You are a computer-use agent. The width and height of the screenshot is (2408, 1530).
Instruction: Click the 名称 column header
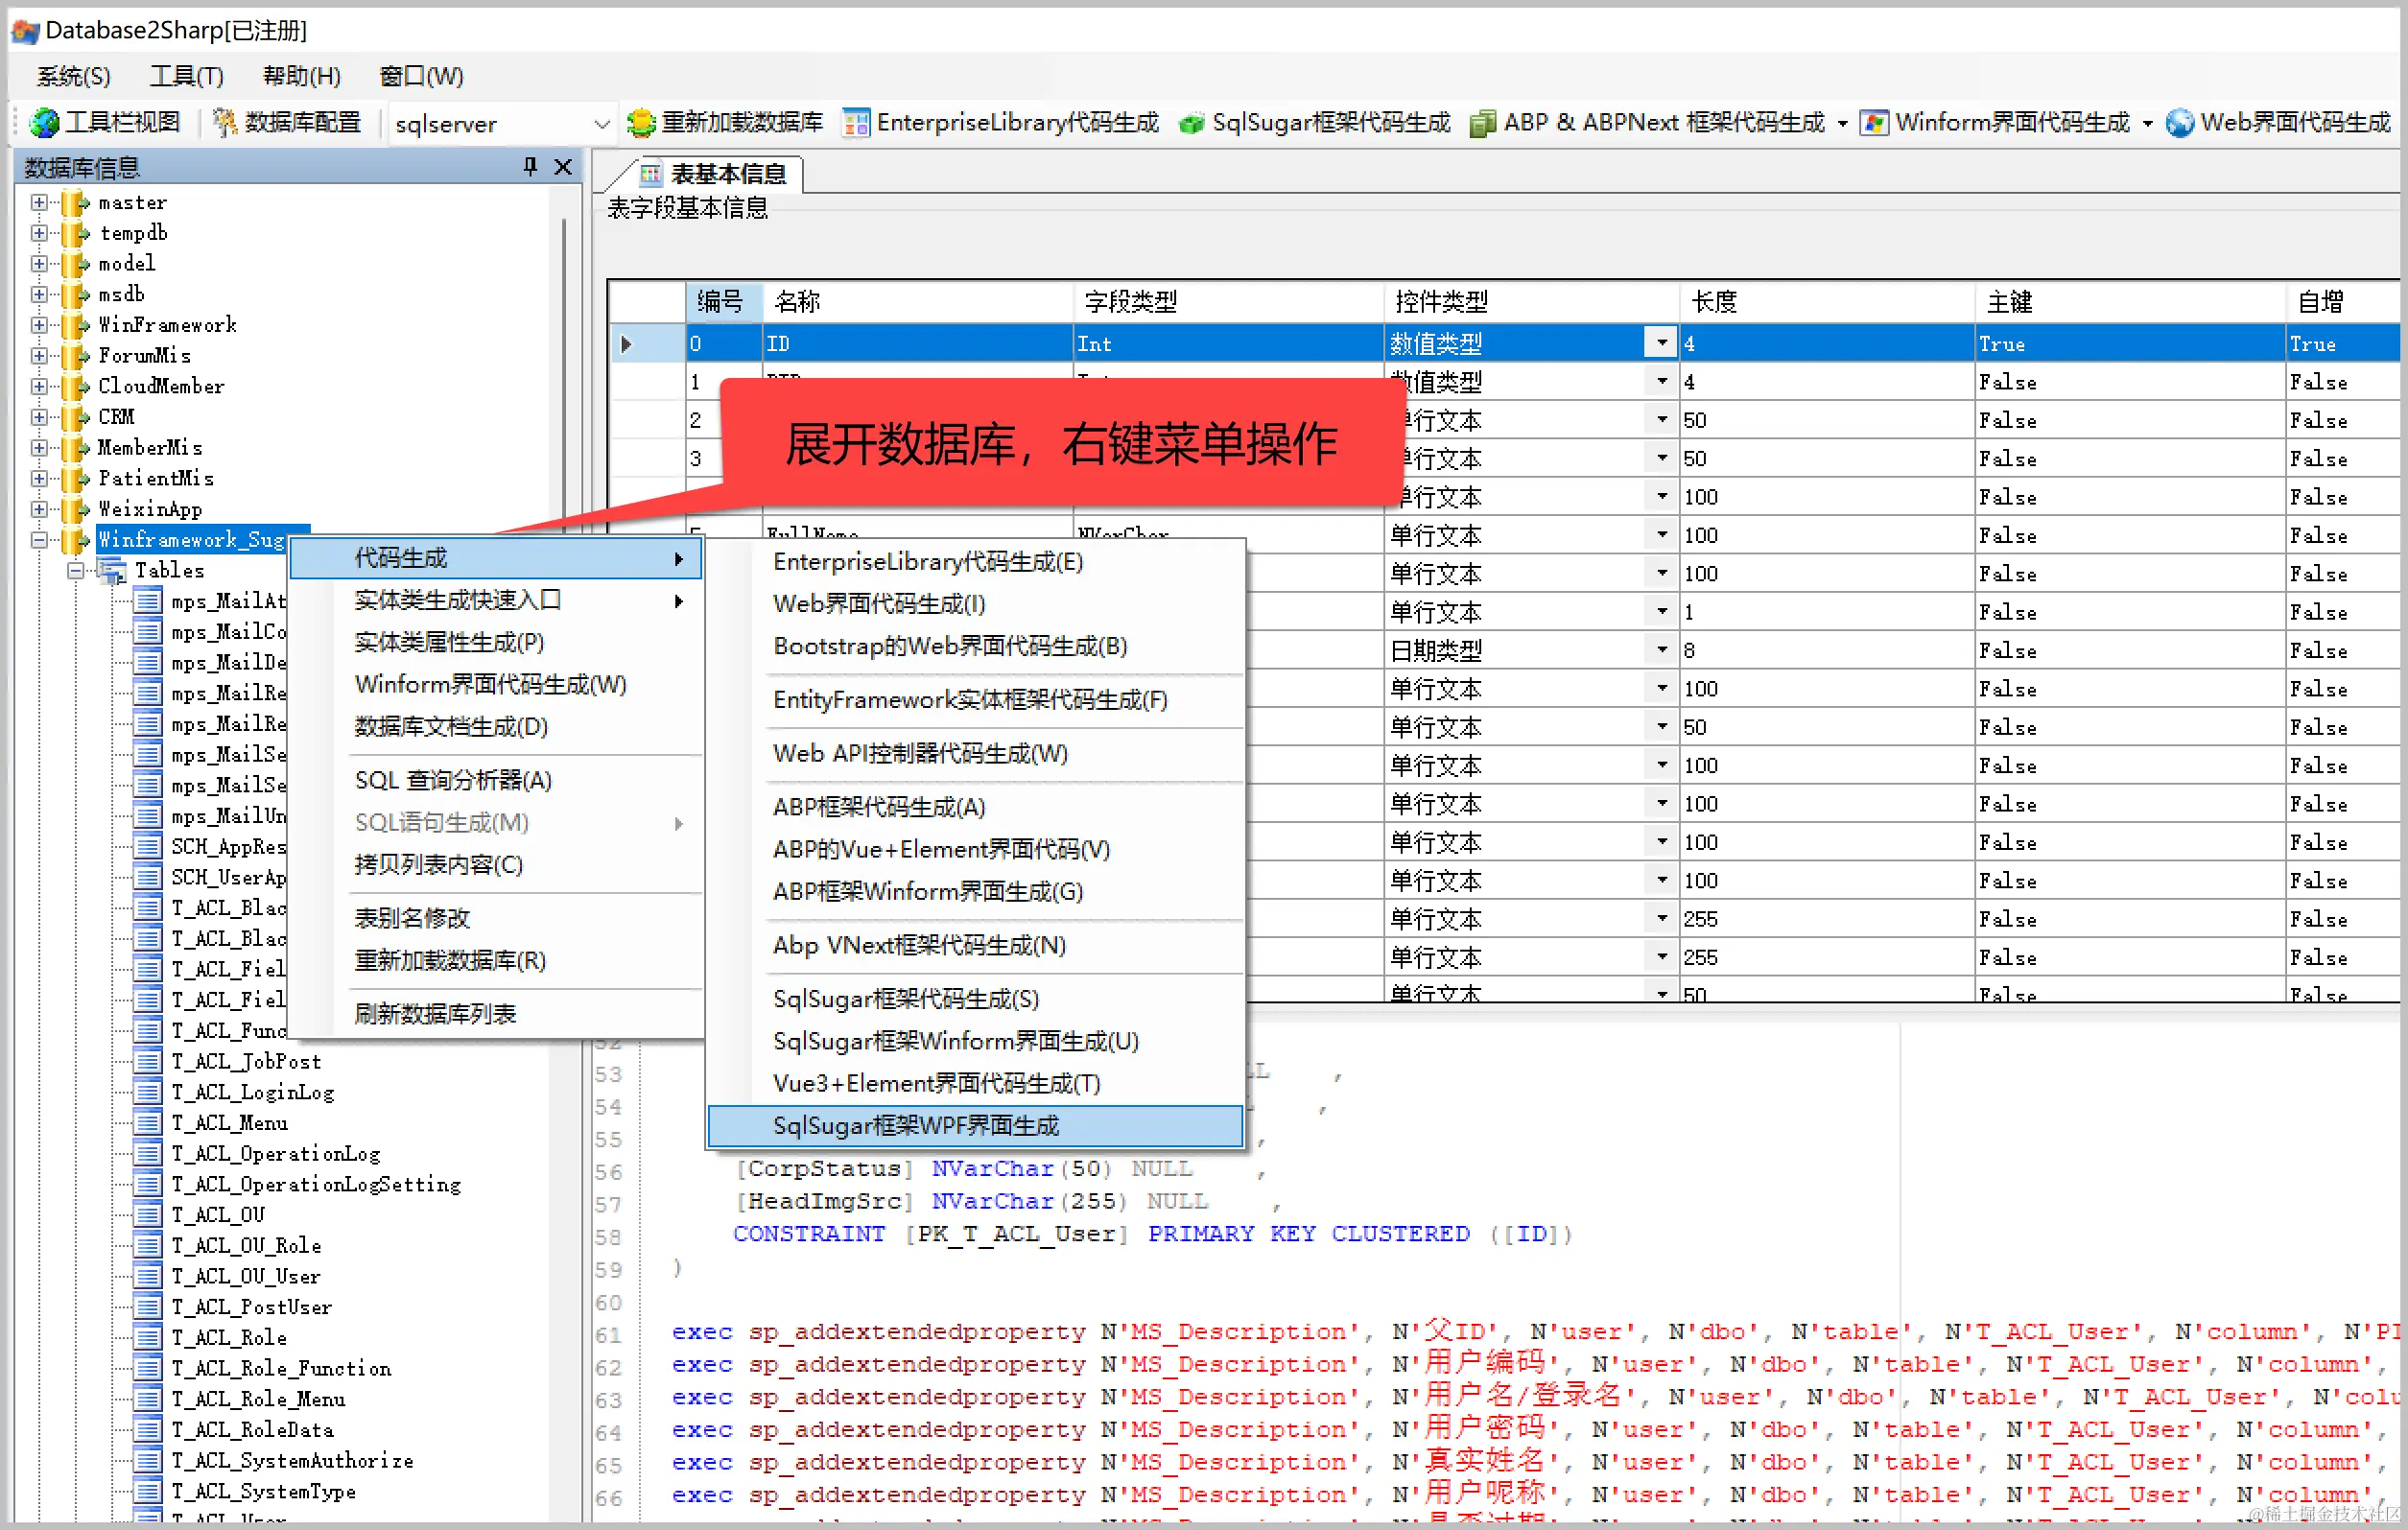(x=918, y=301)
